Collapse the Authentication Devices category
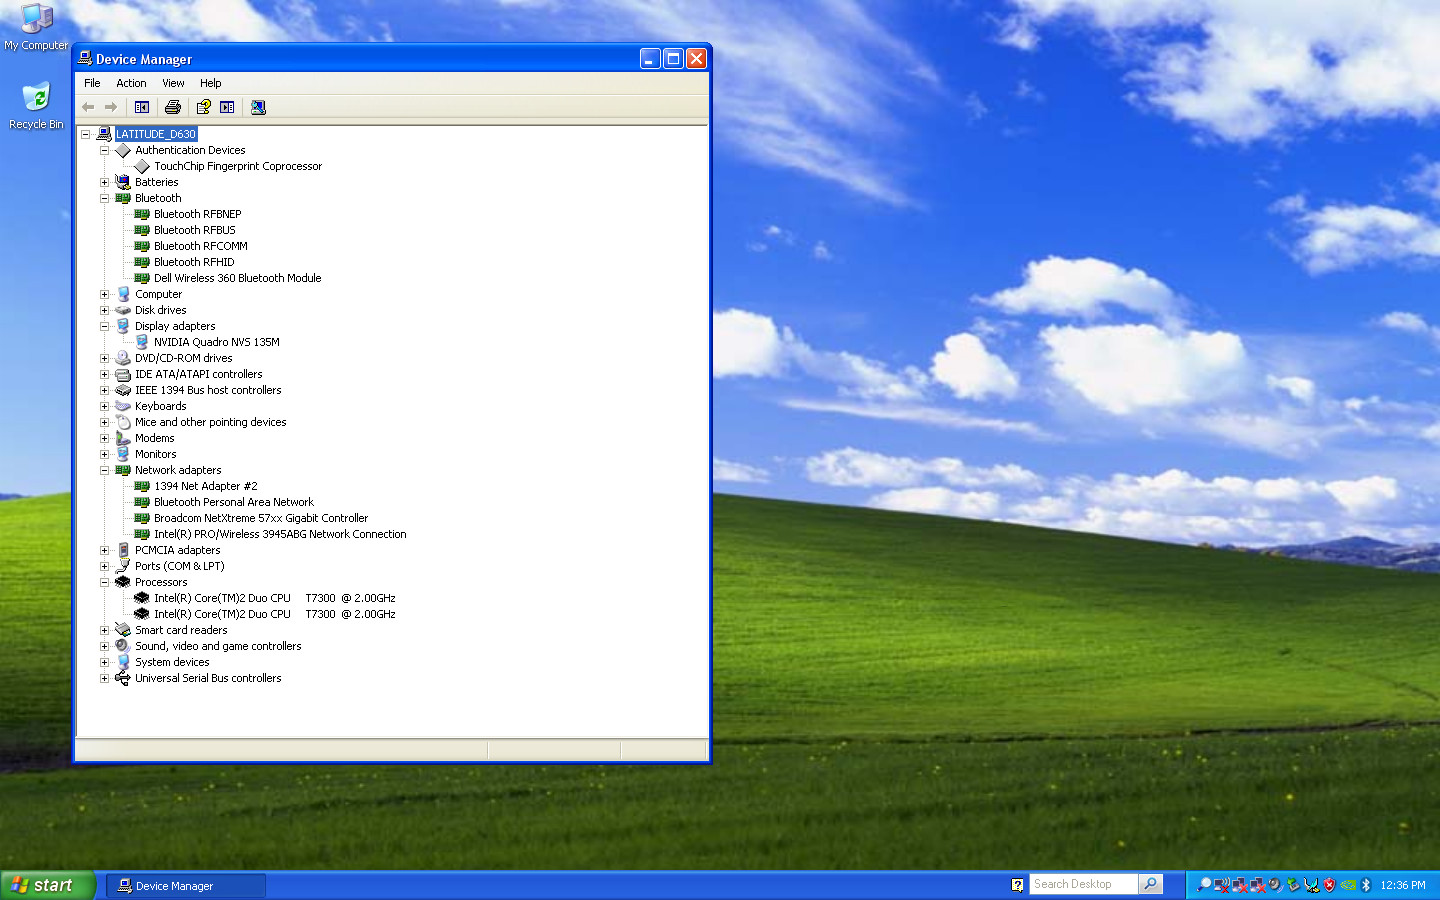Viewport: 1440px width, 900px height. 104,150
